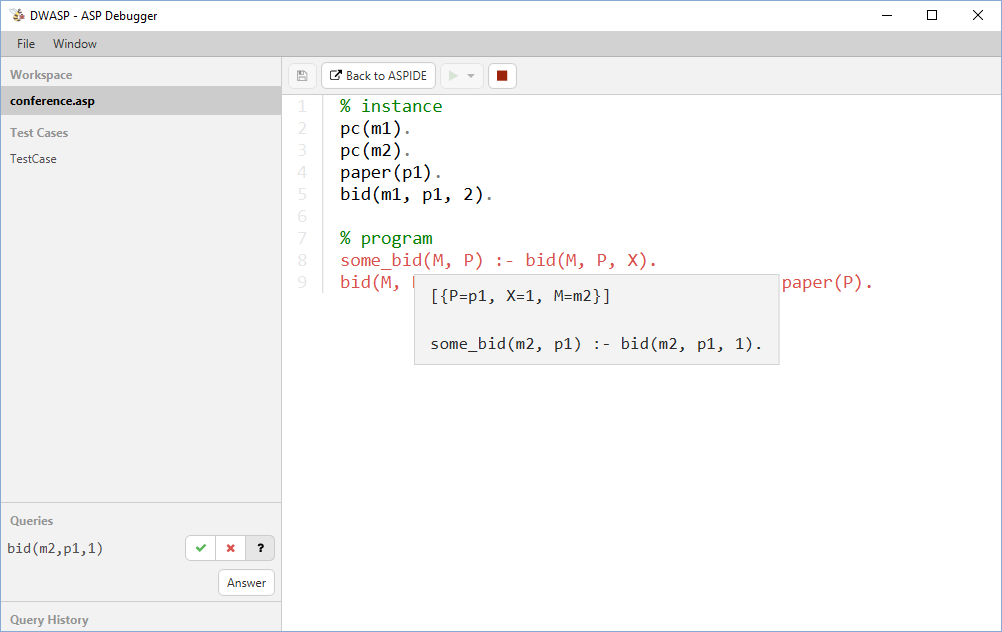Click code line paper(p1).
The height and width of the screenshot is (632, 1002).
click(x=390, y=173)
